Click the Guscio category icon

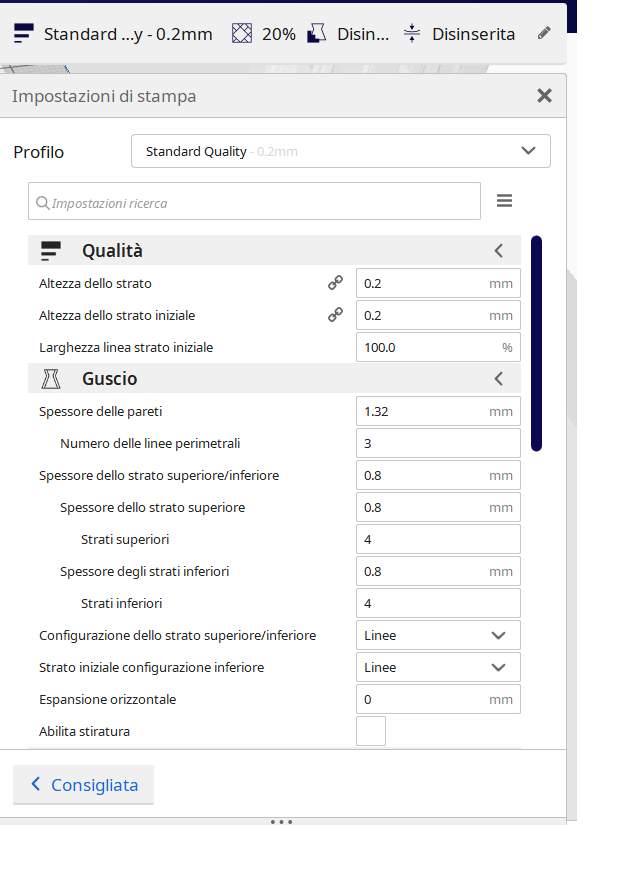51,379
